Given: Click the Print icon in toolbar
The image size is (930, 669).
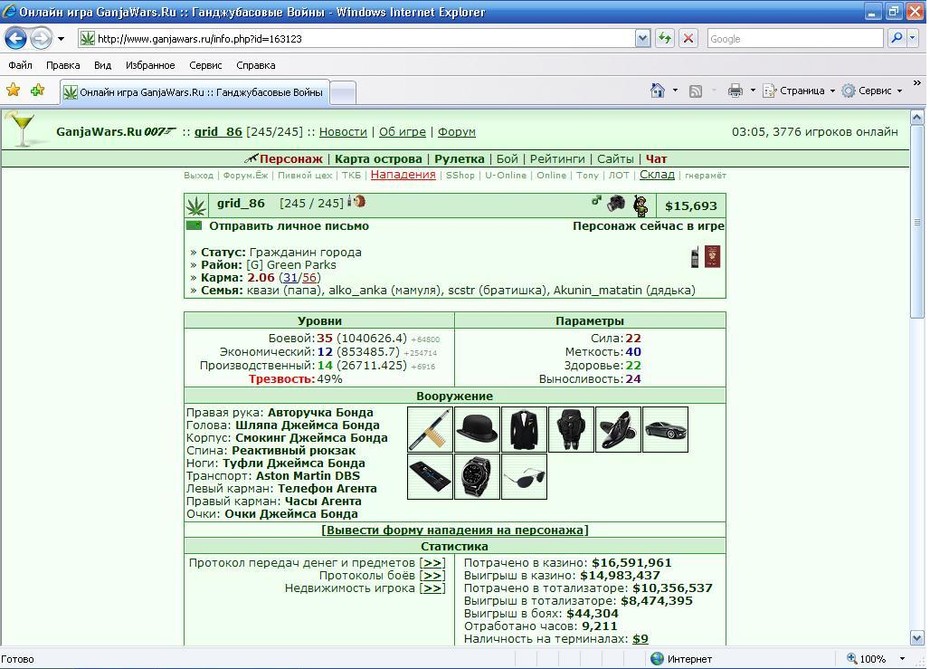Looking at the screenshot, I should click(735, 91).
